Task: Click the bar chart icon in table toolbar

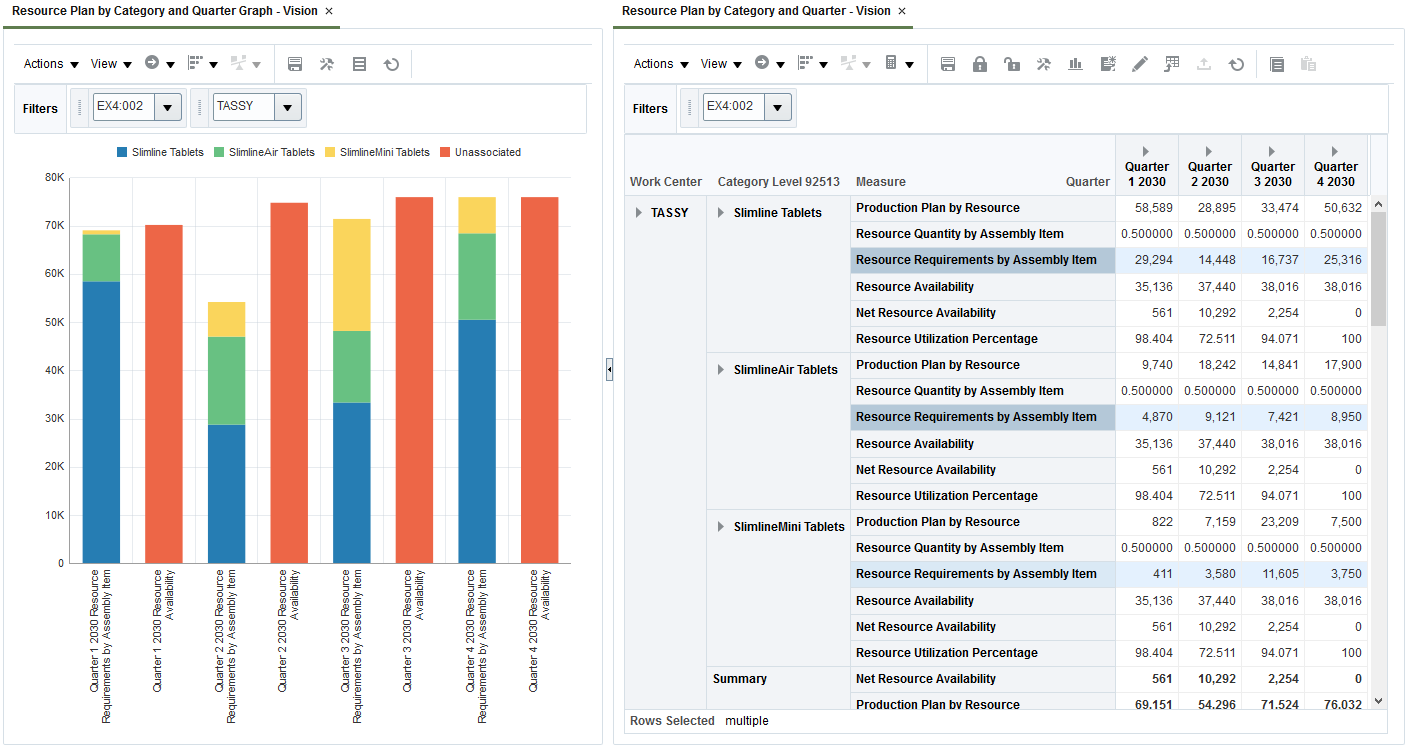Action: (1076, 64)
